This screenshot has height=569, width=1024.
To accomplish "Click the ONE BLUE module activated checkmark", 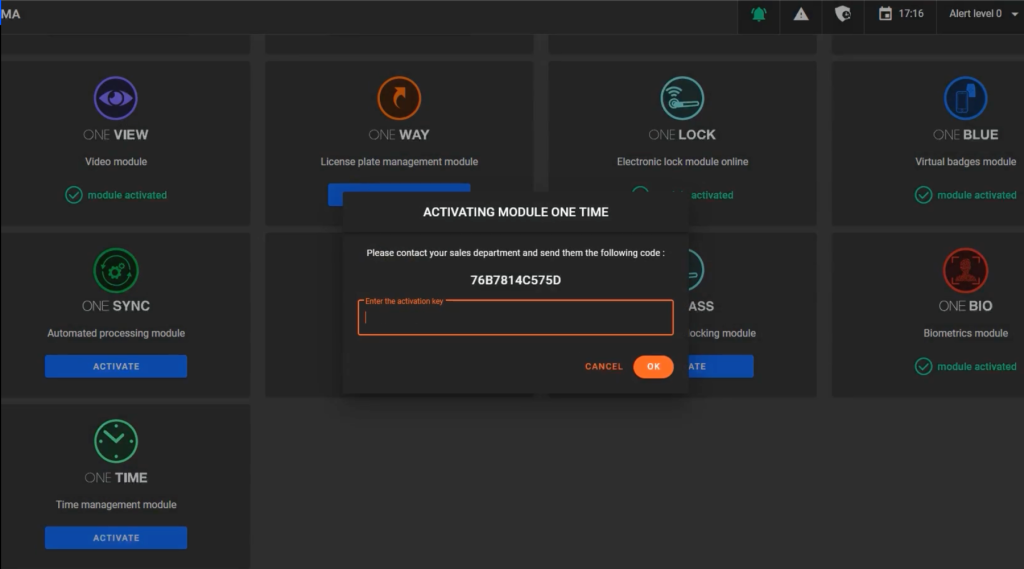I will click(x=923, y=195).
